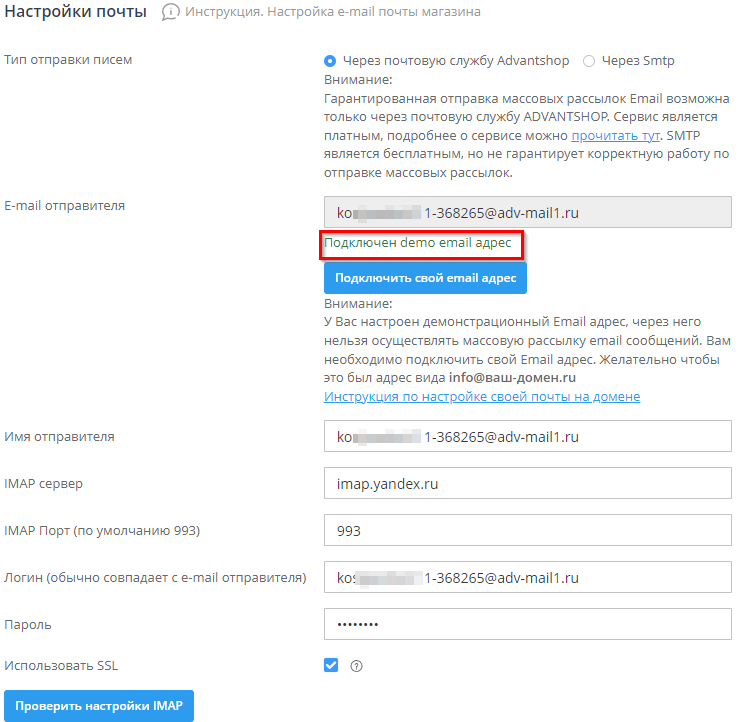Image resolution: width=740 pixels, height=722 pixels.
Task: Click the help icon next to SSL checkbox
Action: [356, 666]
